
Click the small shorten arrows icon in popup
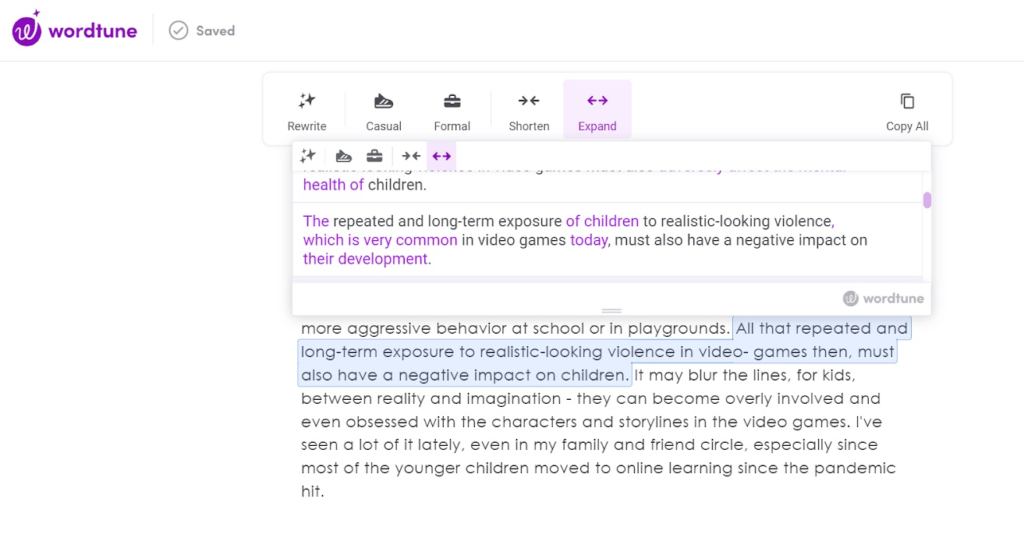[x=411, y=156]
